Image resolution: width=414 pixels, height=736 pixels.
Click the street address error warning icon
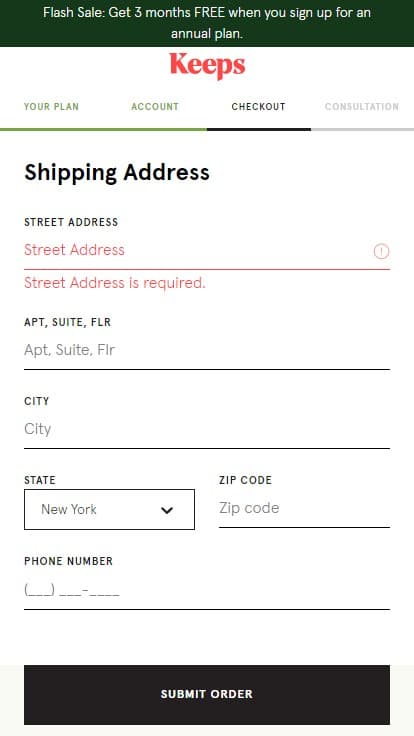381,252
